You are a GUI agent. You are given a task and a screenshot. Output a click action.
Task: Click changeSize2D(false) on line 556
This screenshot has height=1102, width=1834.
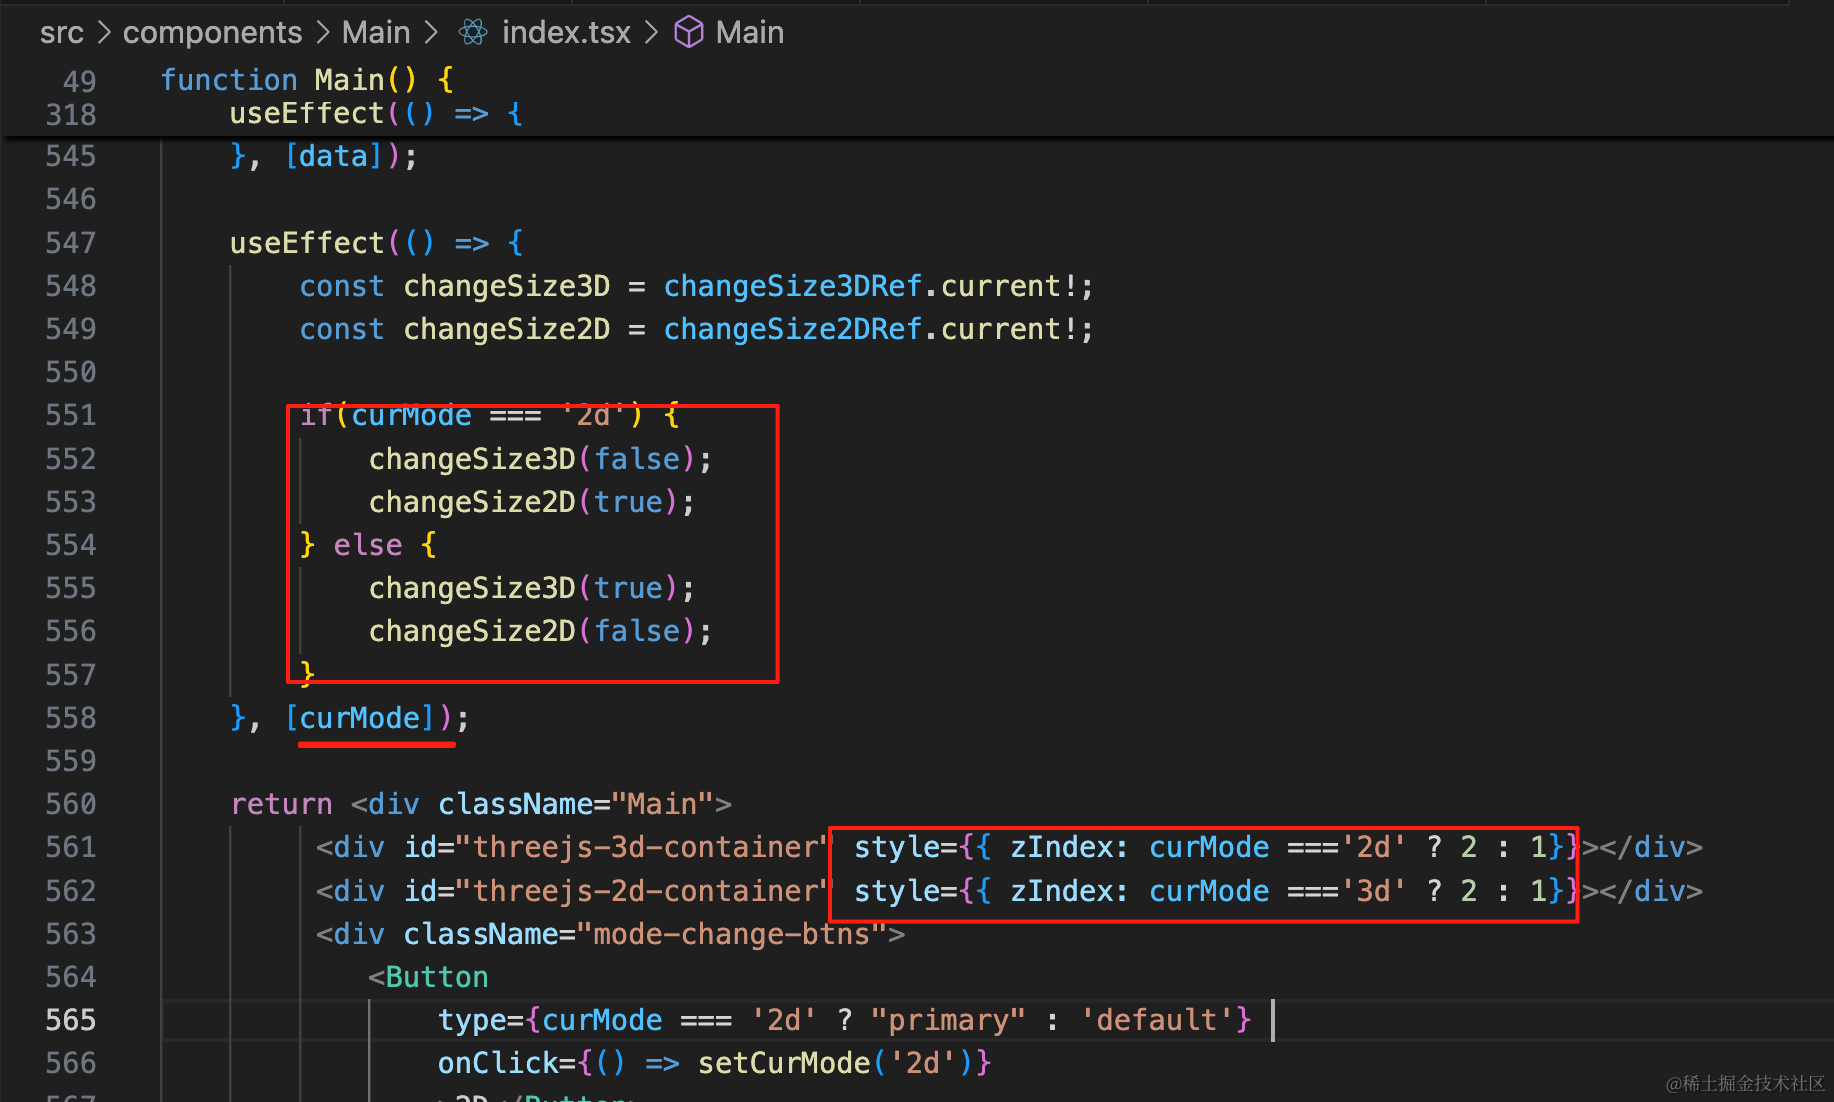[532, 631]
